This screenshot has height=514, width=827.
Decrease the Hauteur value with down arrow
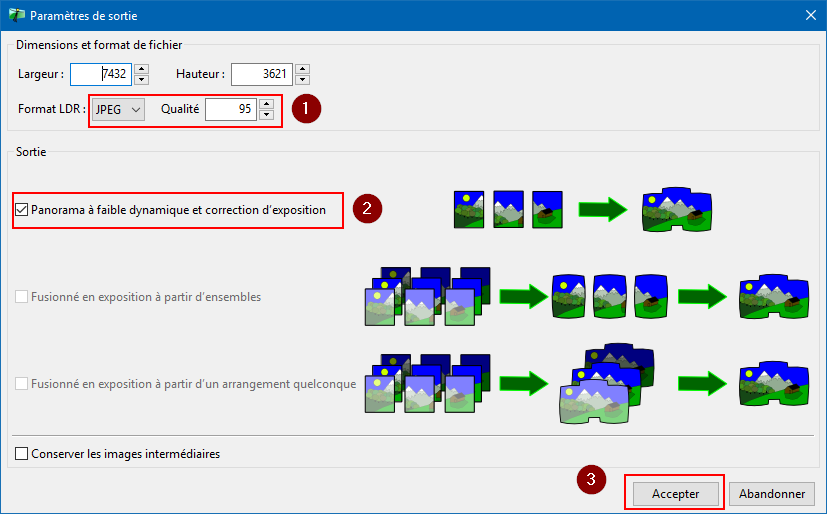(302, 80)
